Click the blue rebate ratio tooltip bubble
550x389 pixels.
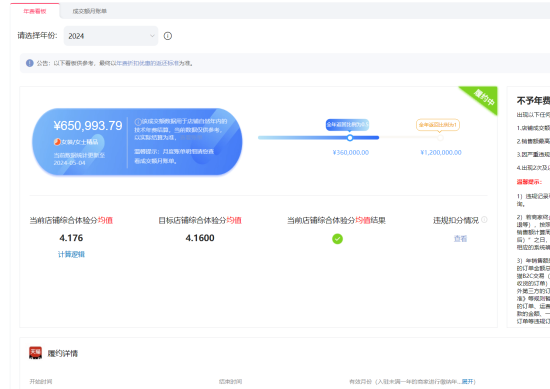tap(347, 125)
